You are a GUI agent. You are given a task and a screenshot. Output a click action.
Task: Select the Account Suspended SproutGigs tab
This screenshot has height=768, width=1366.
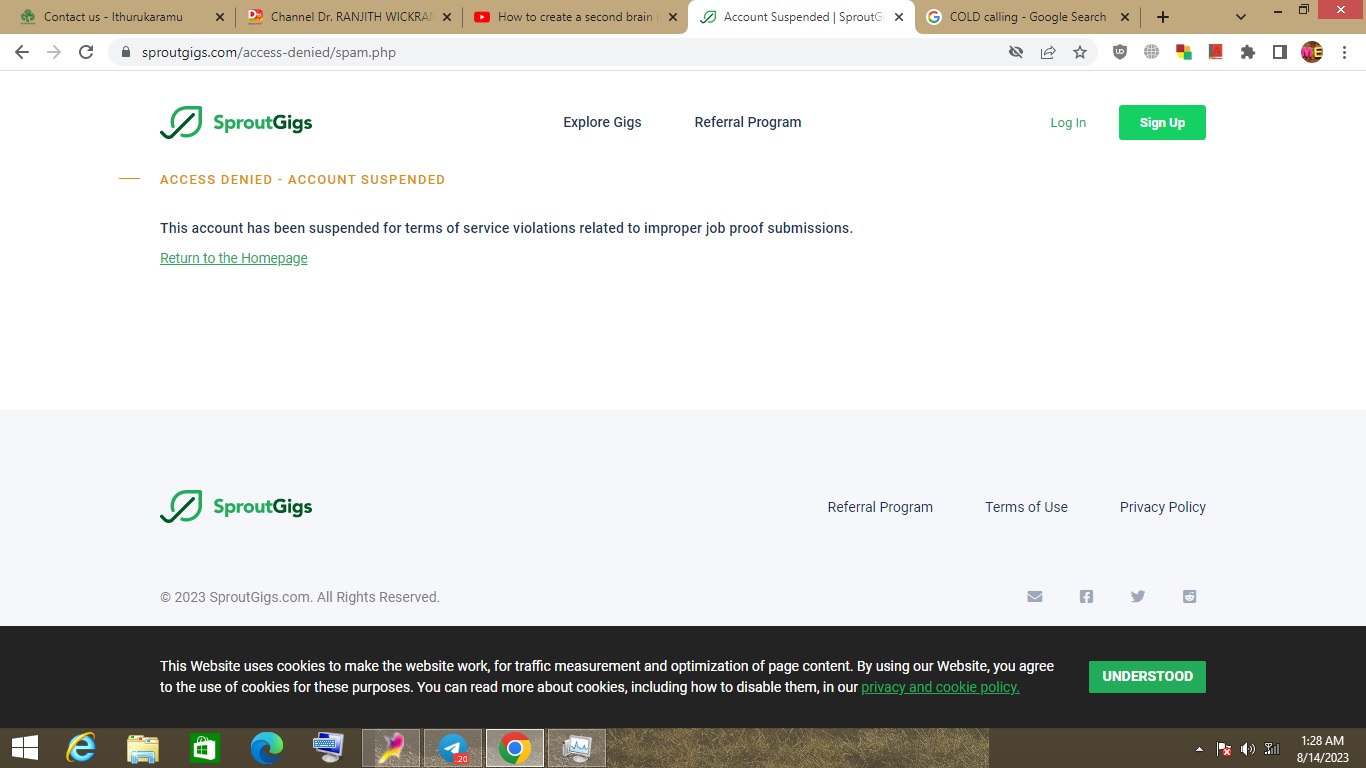(801, 17)
